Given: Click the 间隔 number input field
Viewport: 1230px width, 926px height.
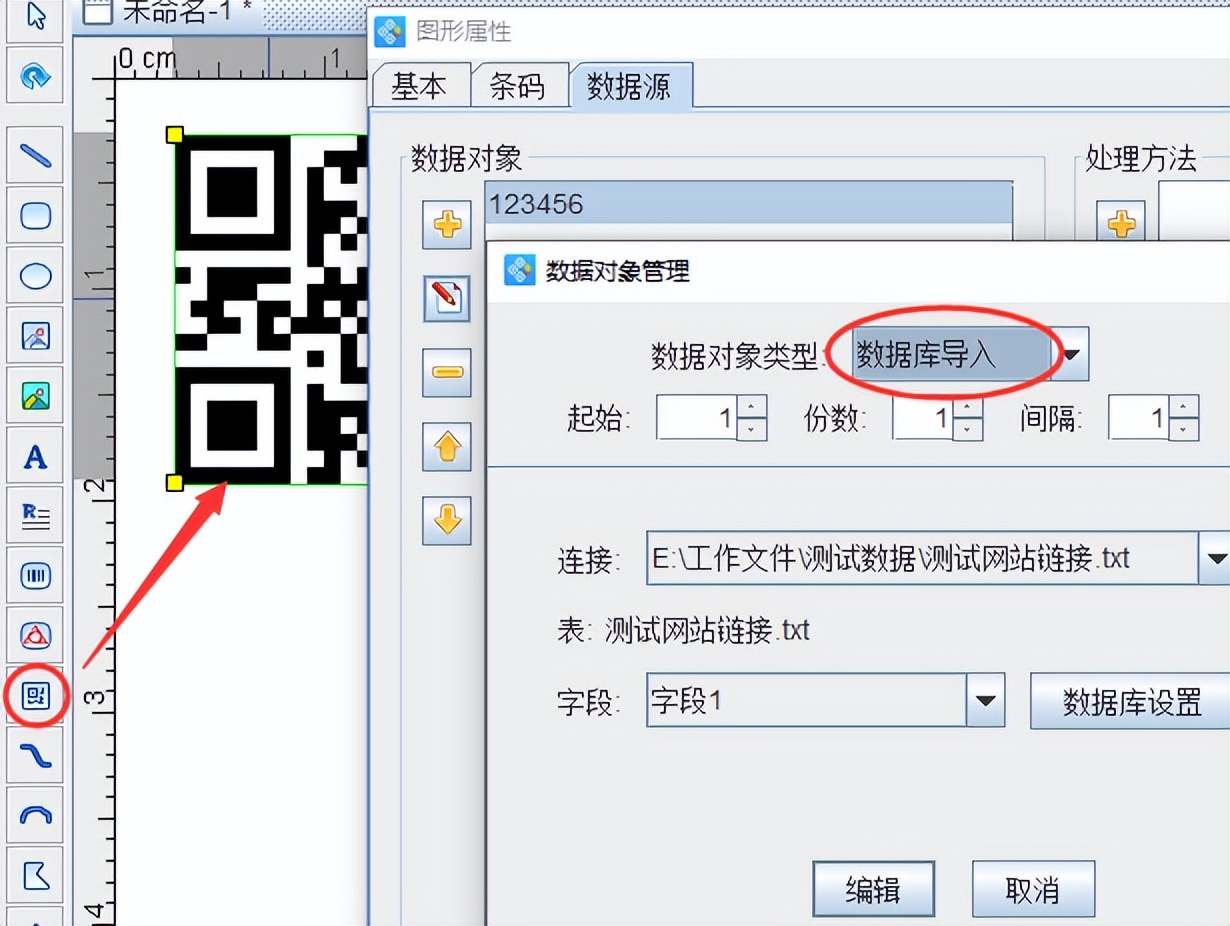Looking at the screenshot, I should [1140, 418].
